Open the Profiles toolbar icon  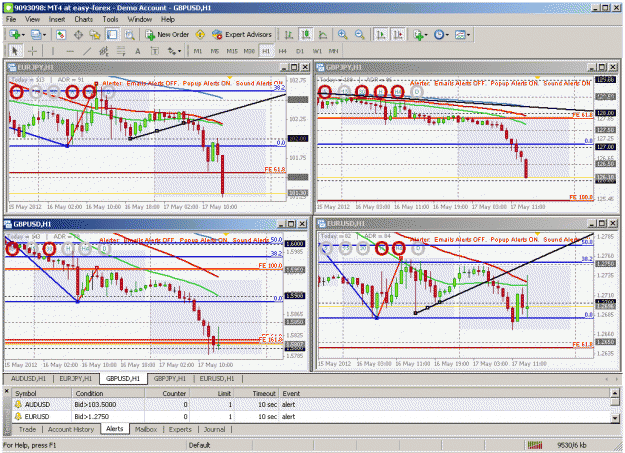(x=36, y=35)
